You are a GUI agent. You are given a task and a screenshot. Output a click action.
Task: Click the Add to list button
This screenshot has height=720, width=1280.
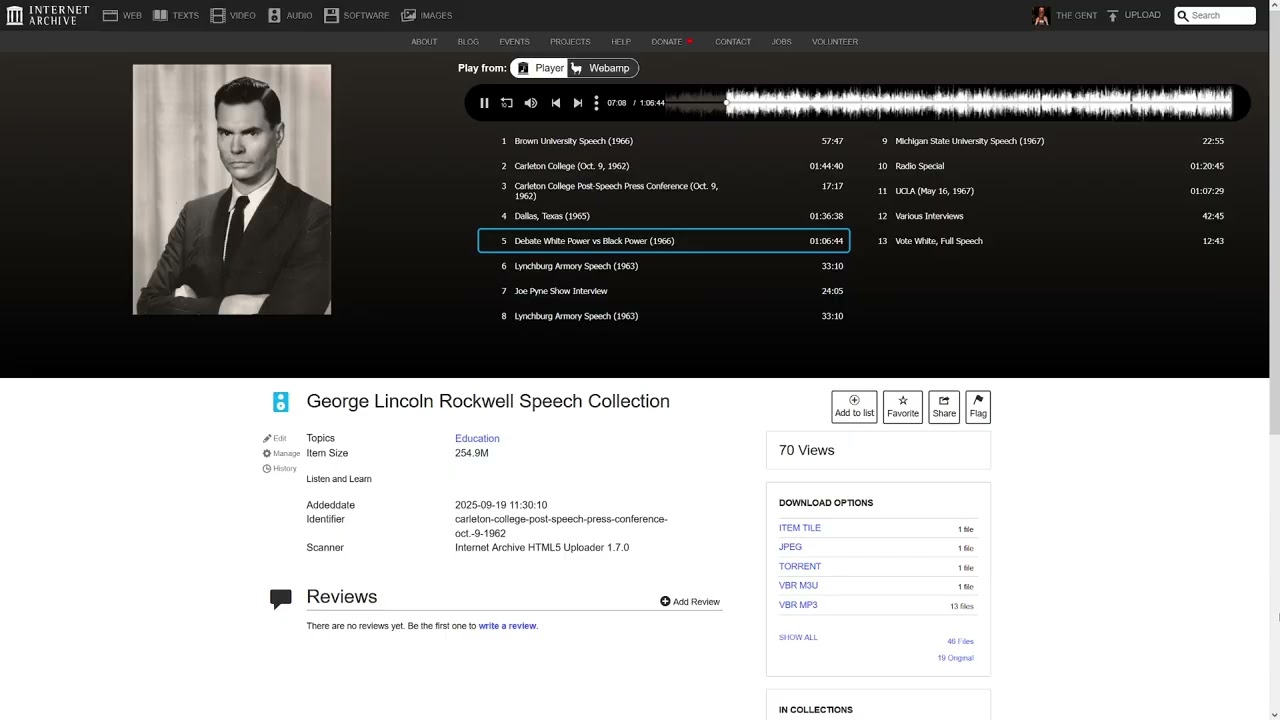coord(854,407)
